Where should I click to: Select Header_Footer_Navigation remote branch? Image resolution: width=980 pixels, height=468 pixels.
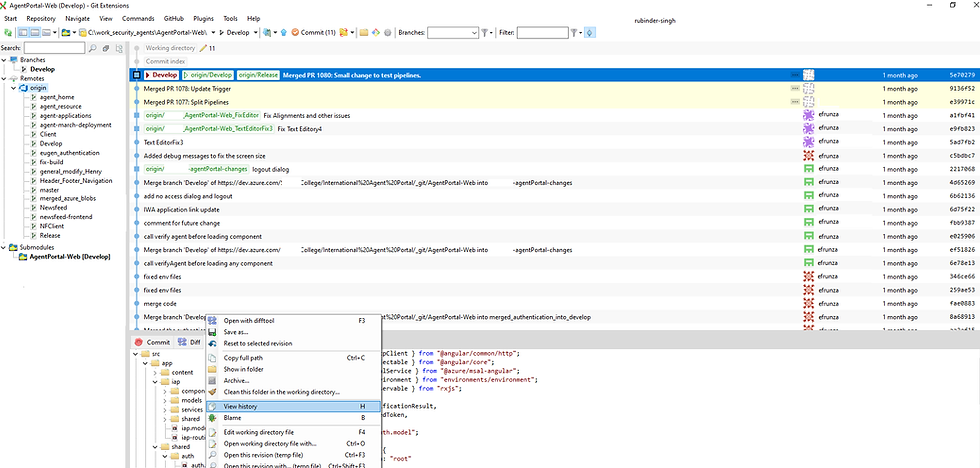[76, 181]
